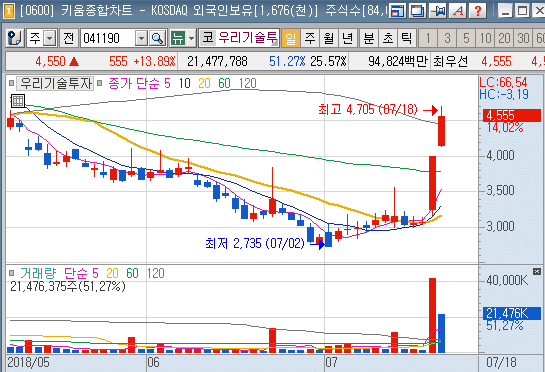Click the 최고 4,705 (07/18) annotation

click(368, 110)
